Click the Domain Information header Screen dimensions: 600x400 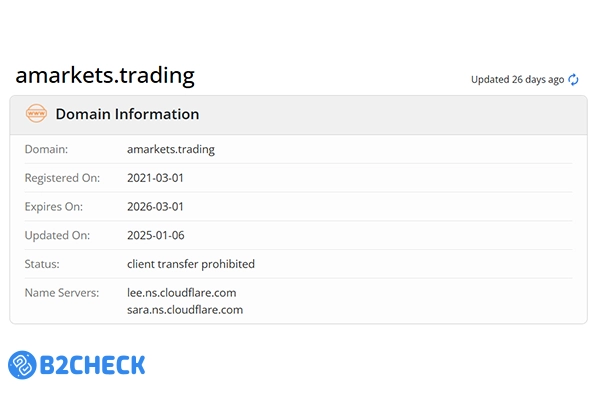[127, 114]
